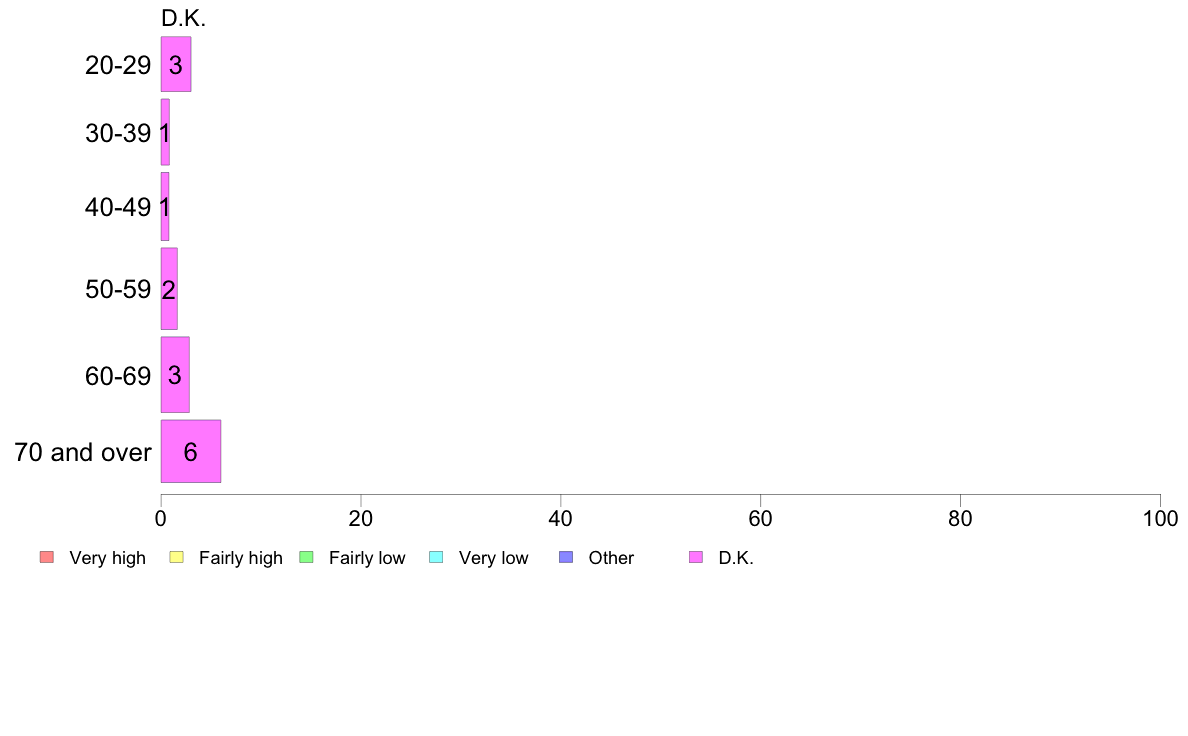Screen dimensions: 1188x736
Task: Click the 20-29 age group label
Action: 118,65
